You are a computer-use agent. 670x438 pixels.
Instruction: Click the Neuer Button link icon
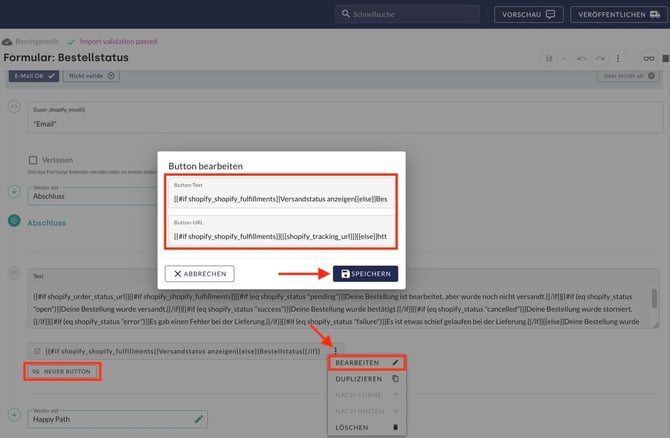[35, 371]
